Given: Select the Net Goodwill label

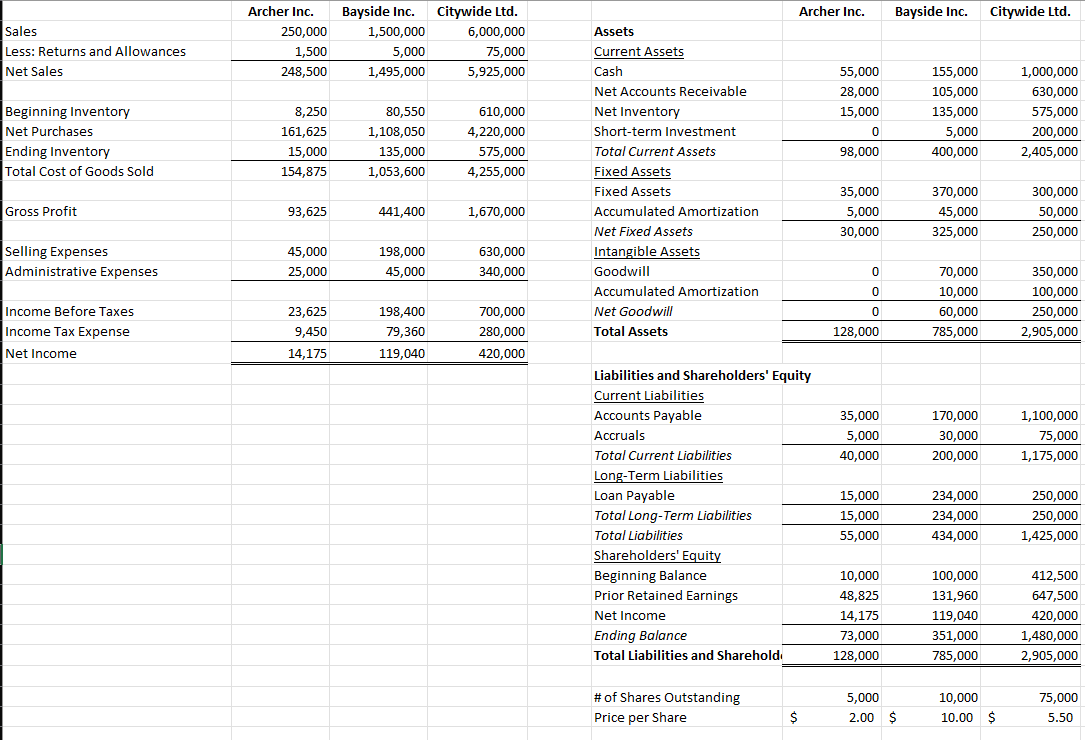Looking at the screenshot, I should click(x=633, y=312).
